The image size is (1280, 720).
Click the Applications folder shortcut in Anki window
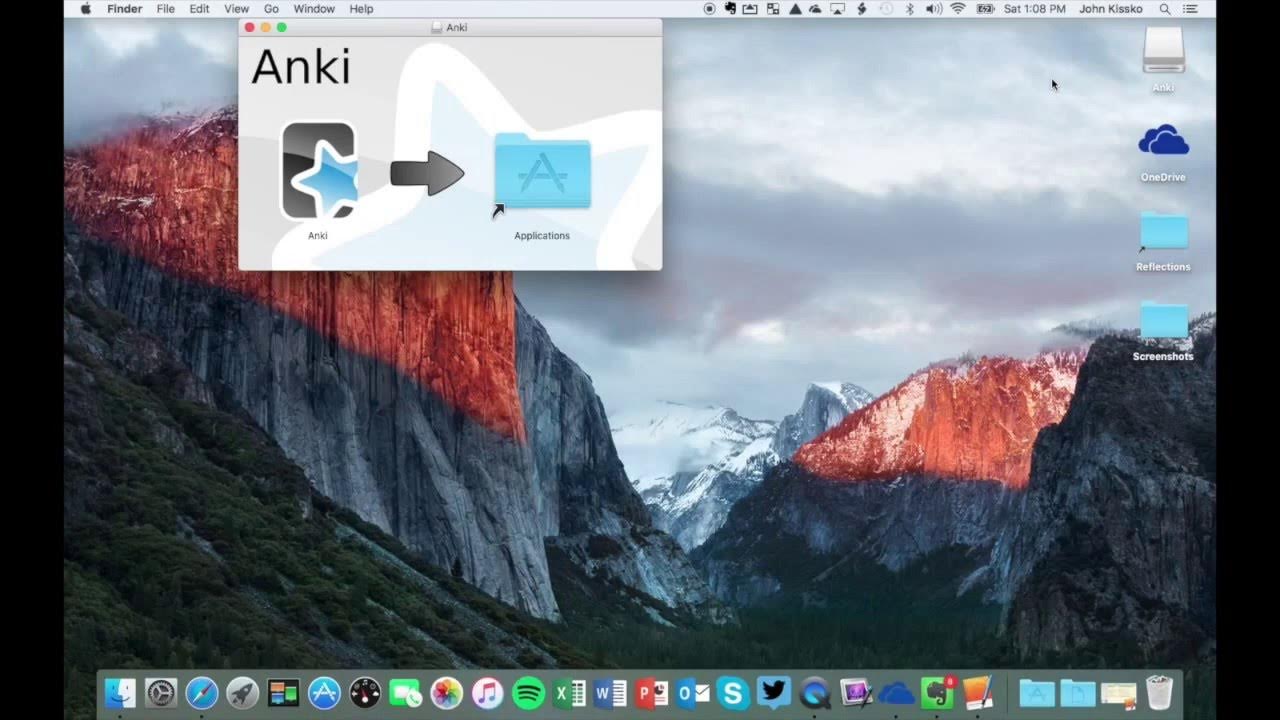[542, 172]
